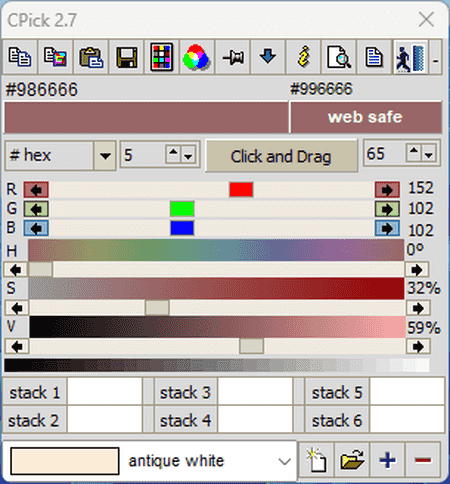Screen dimensions: 450x484
Task: Open the RGB color wheel icon
Action: (197, 57)
